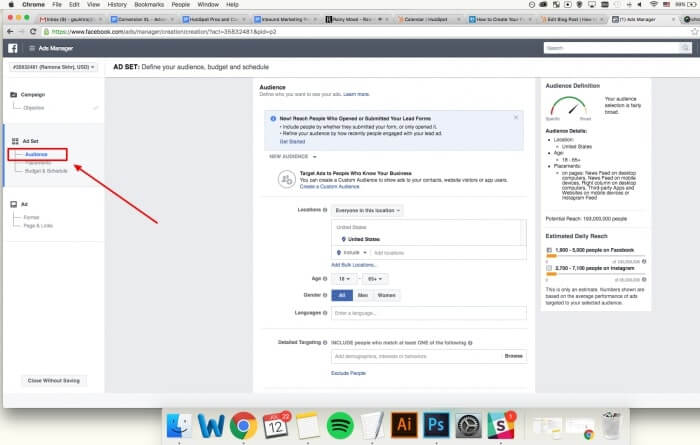Image resolution: width=700 pixels, height=445 pixels.
Task: Open the ad account selector dropdown
Action: click(x=53, y=67)
